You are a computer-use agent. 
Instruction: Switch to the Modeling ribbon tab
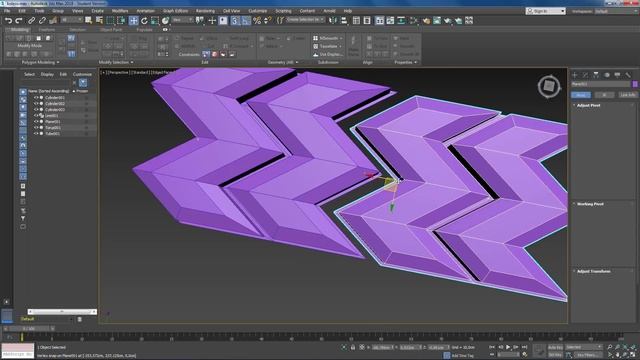[x=20, y=30]
